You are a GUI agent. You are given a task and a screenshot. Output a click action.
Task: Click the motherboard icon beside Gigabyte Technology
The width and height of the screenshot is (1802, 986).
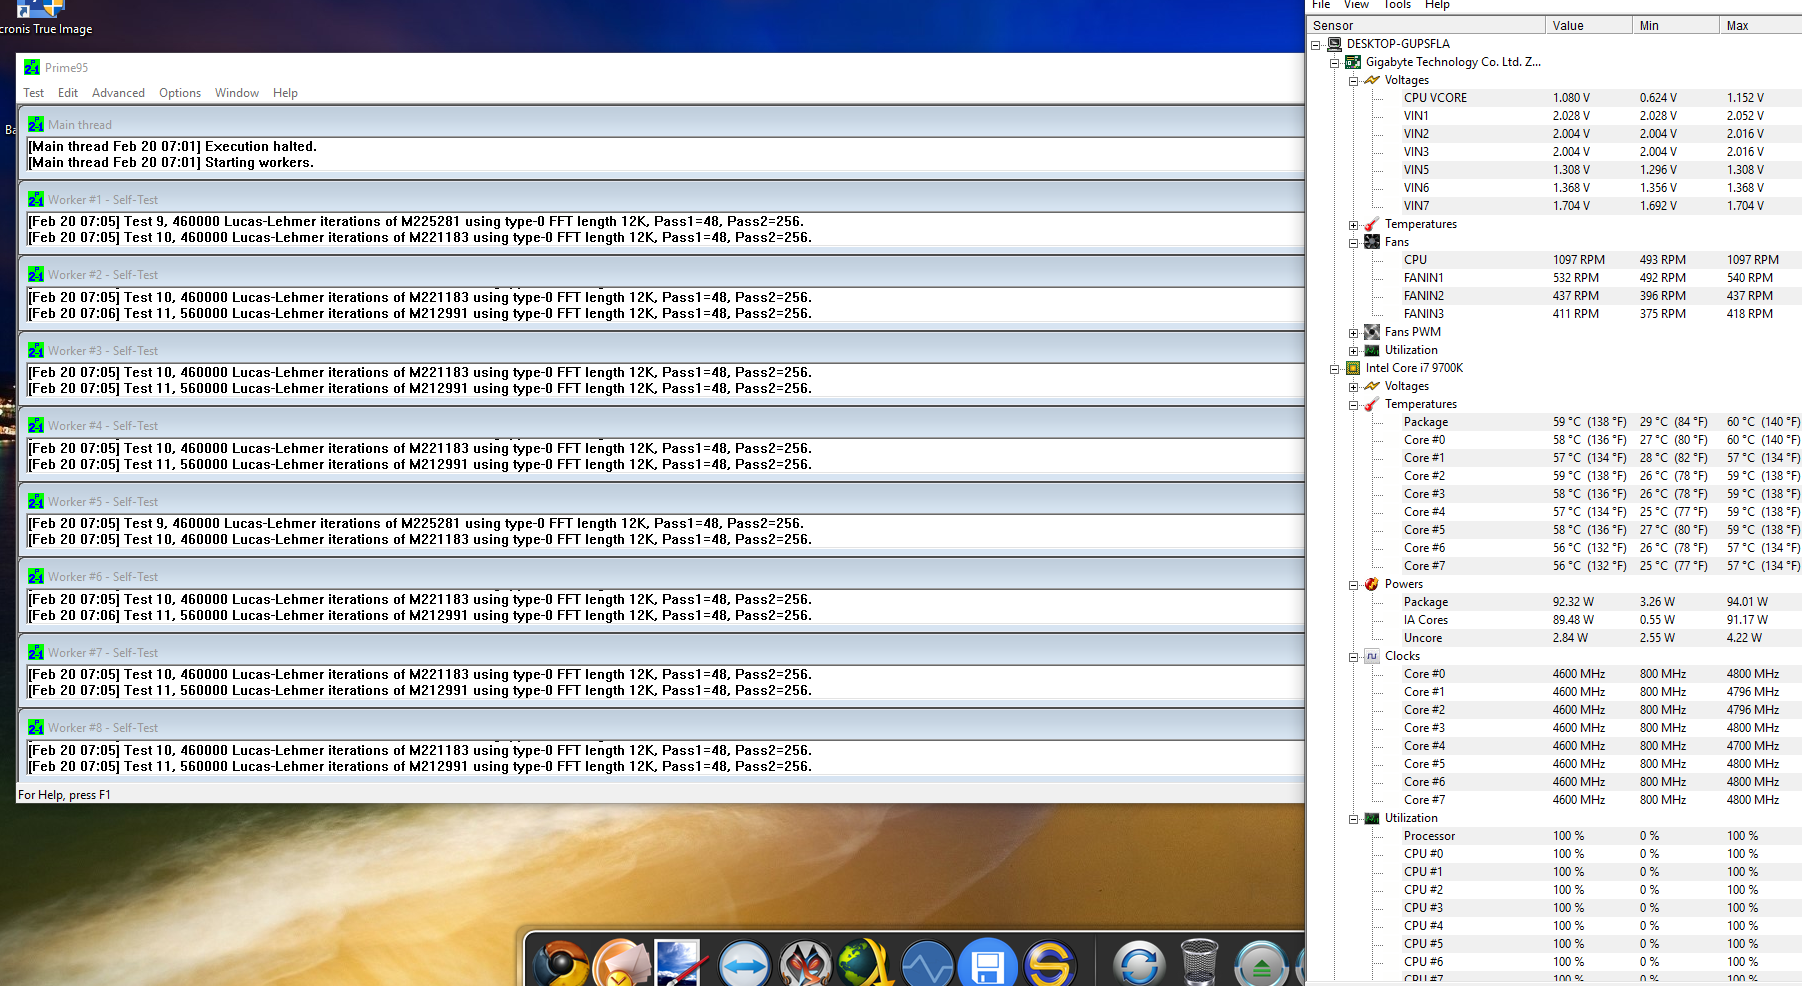coord(1353,62)
